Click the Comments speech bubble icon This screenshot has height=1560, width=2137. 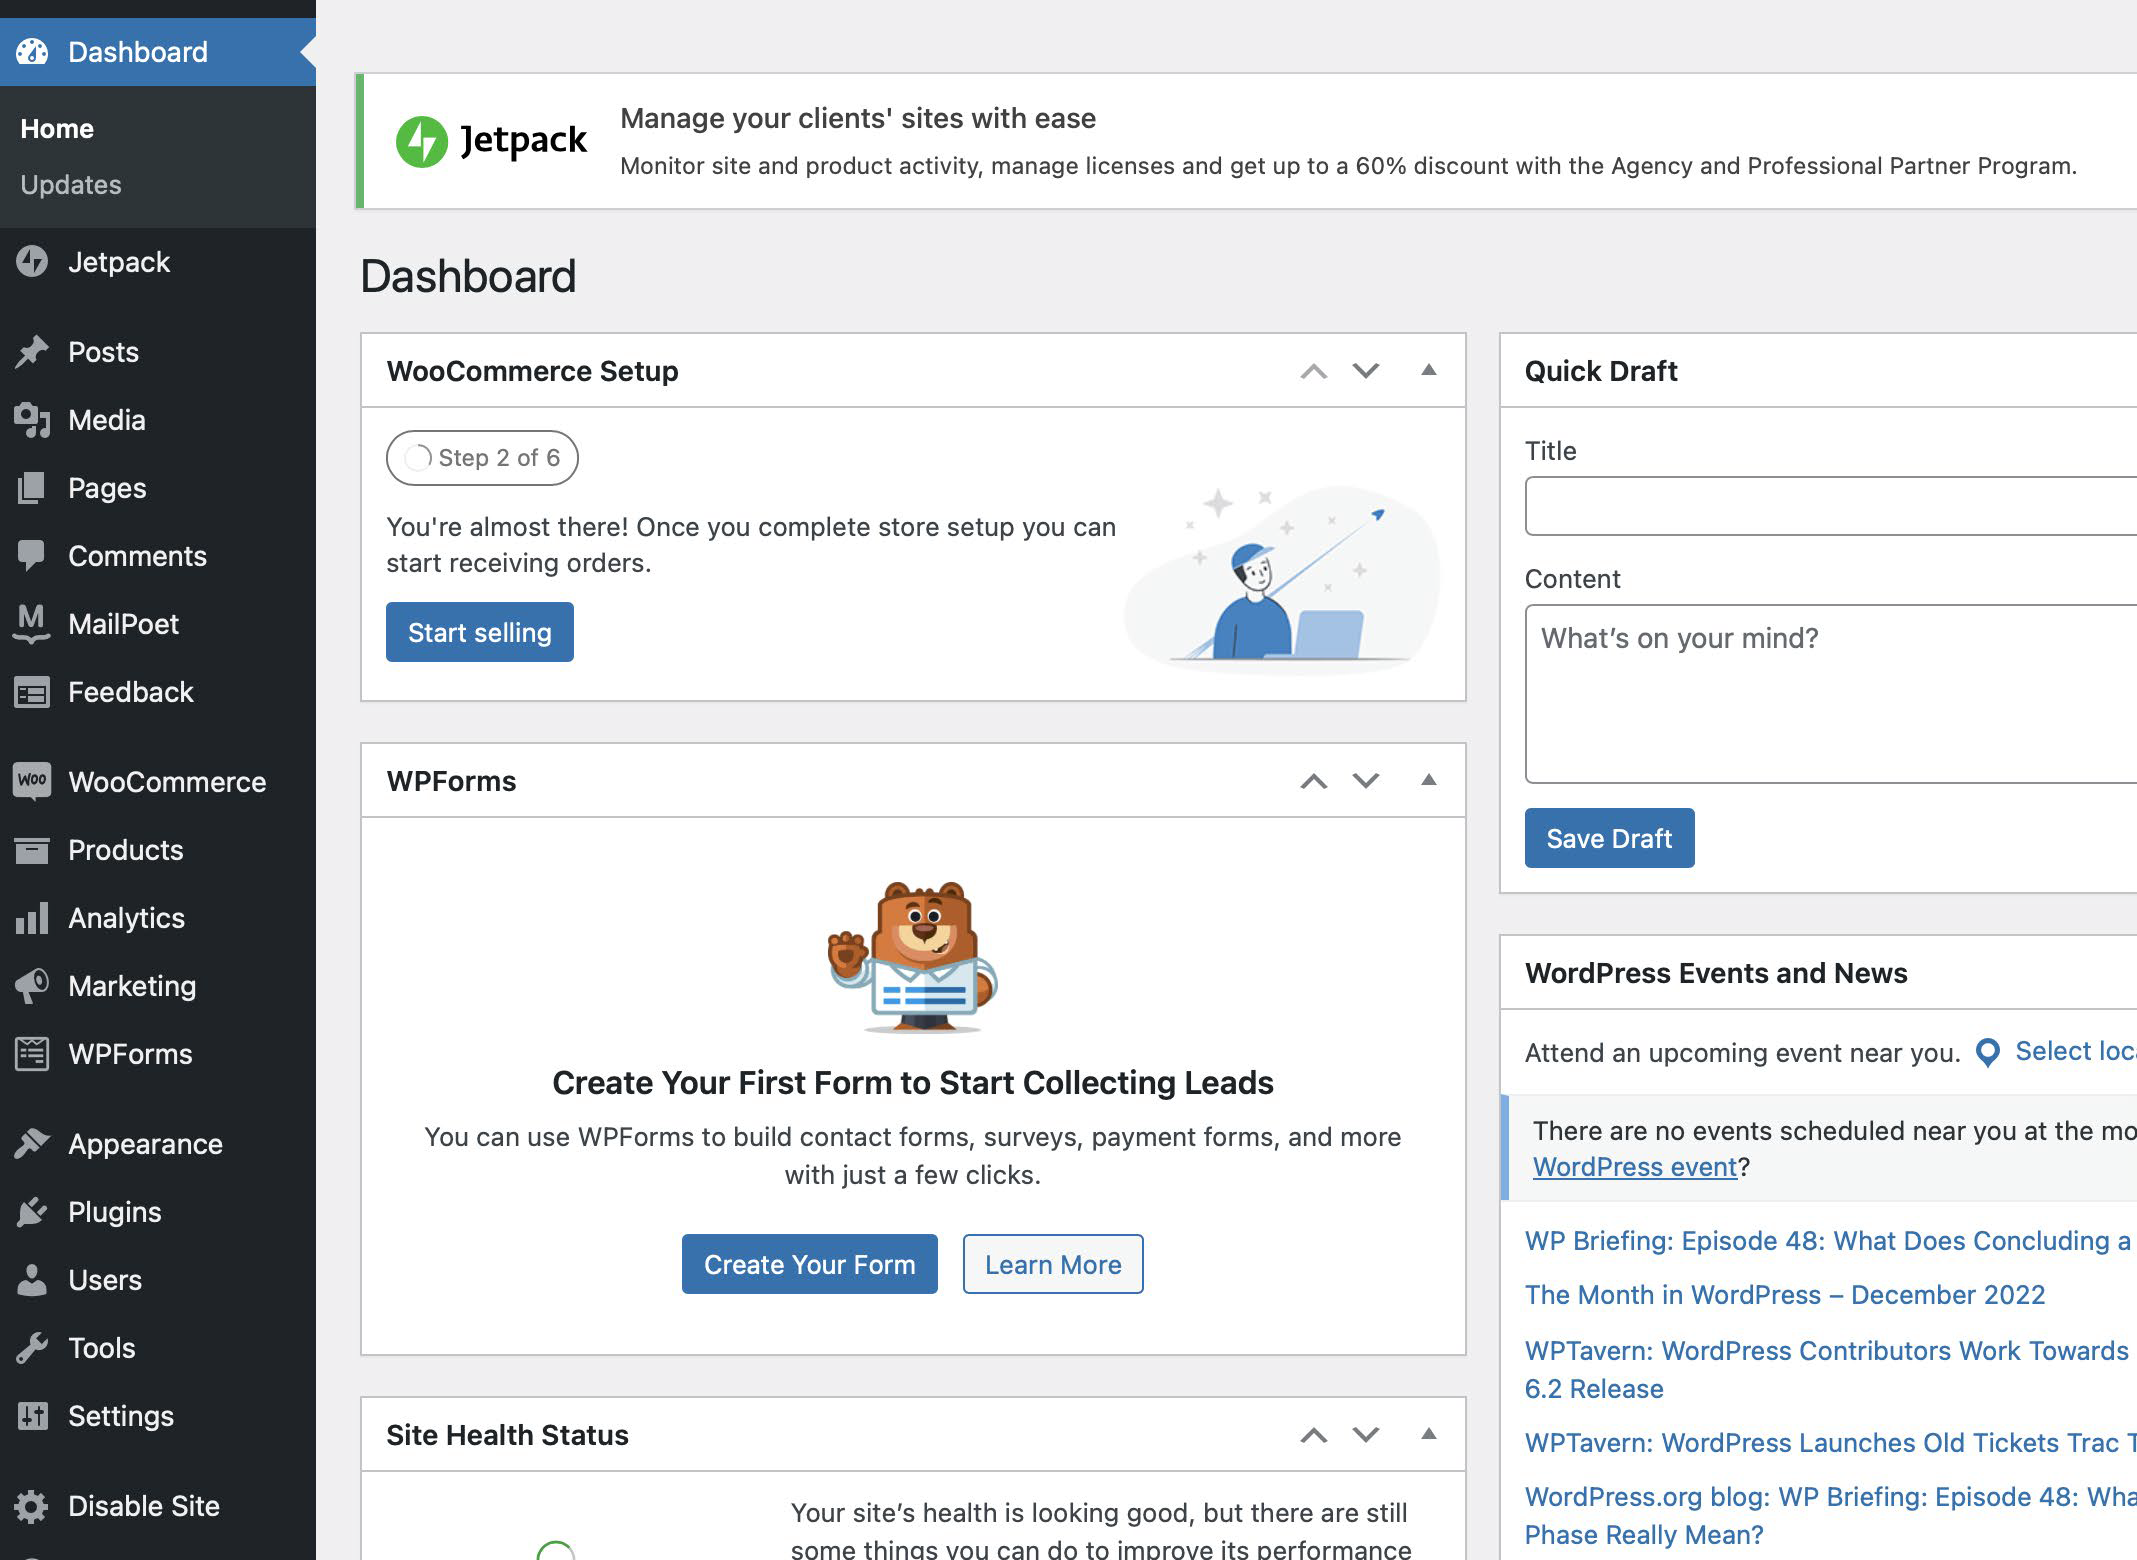pyautogui.click(x=32, y=556)
